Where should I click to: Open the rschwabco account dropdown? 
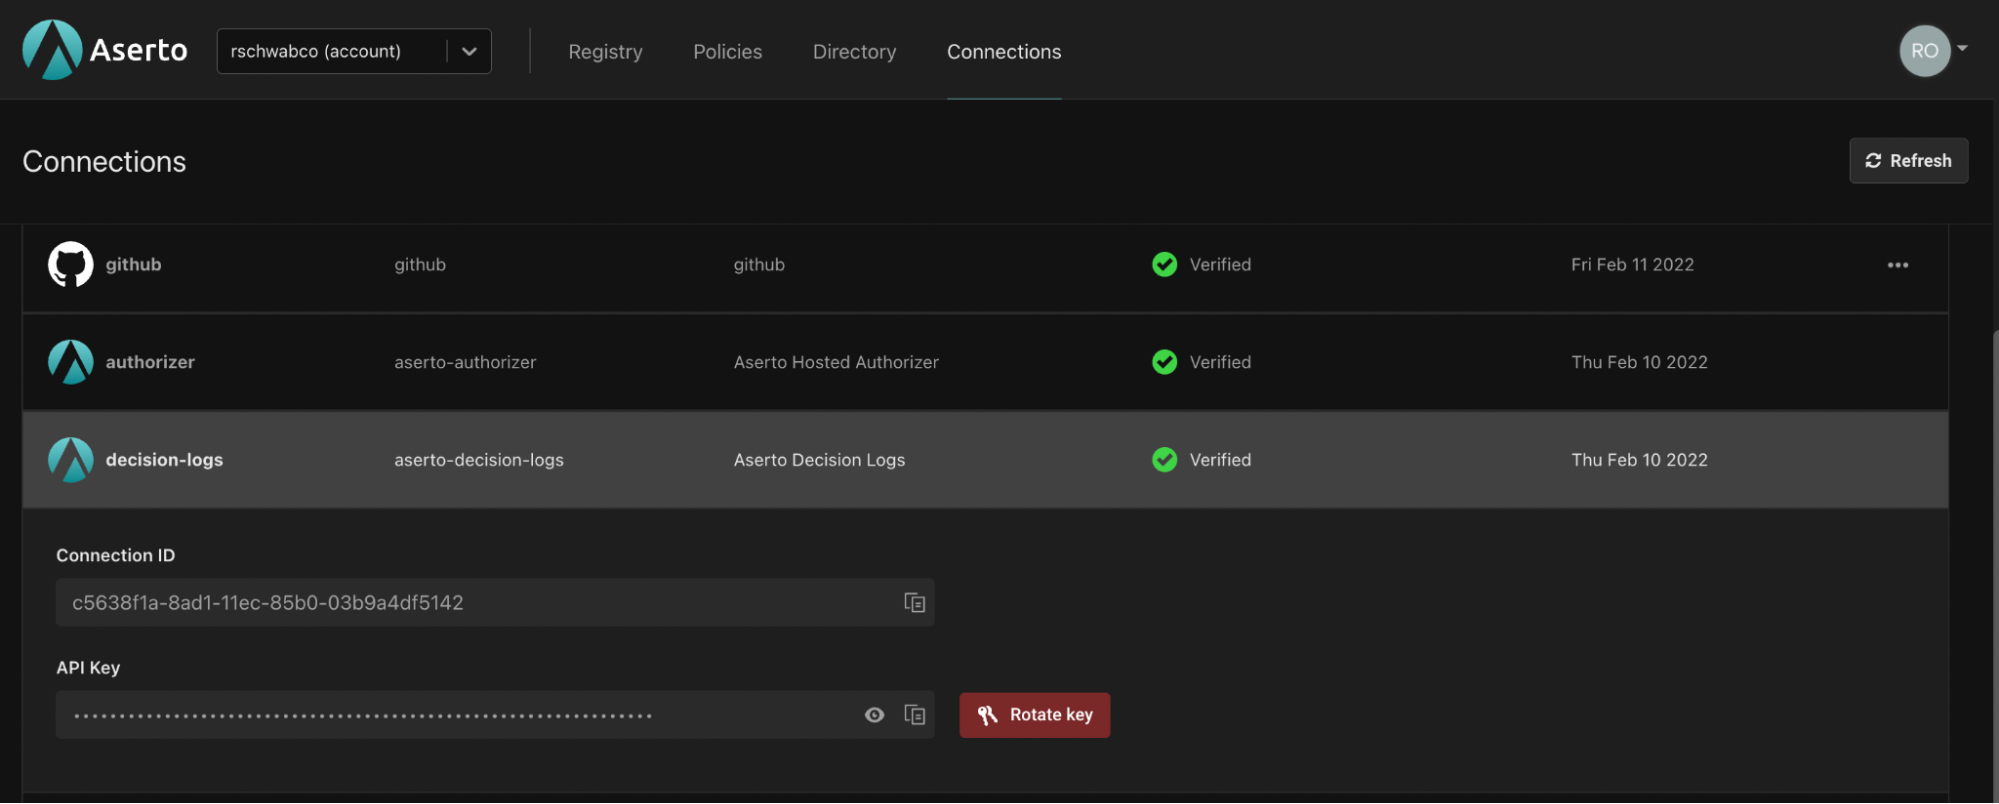pyautogui.click(x=354, y=51)
